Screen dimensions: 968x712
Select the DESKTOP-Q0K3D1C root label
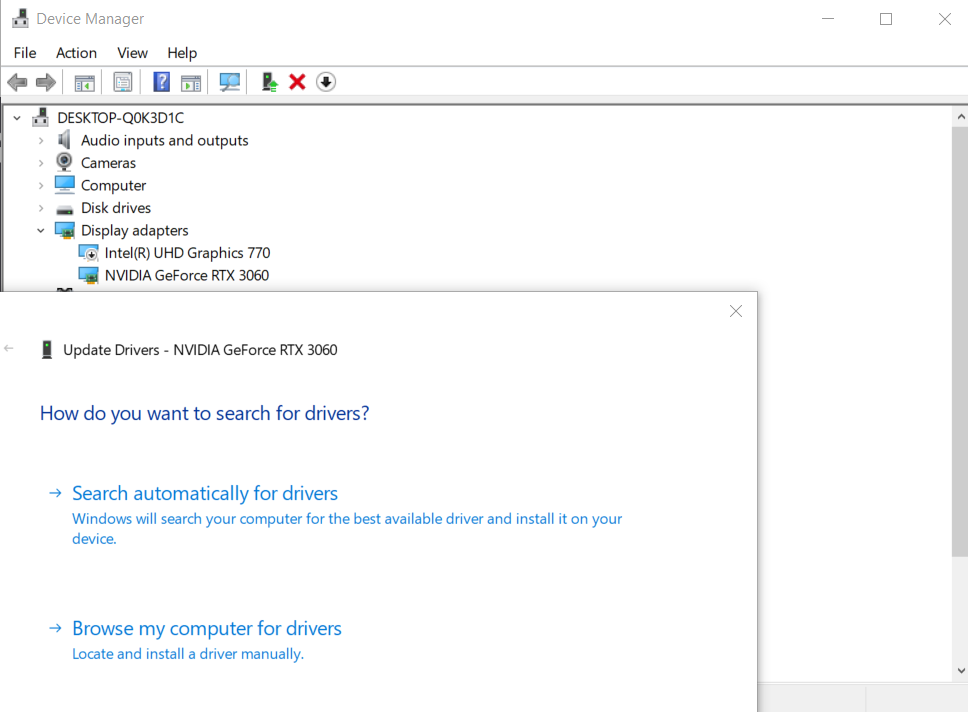click(120, 117)
